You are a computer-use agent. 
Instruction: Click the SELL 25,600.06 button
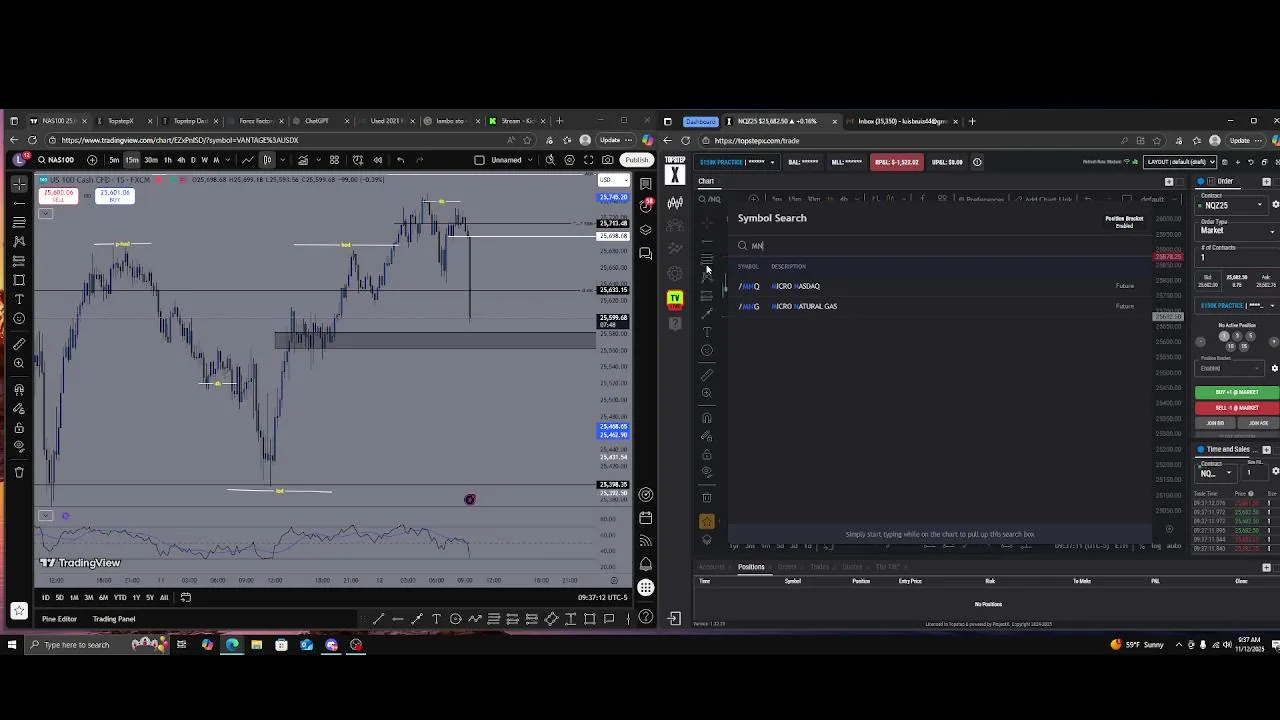[x=59, y=195]
